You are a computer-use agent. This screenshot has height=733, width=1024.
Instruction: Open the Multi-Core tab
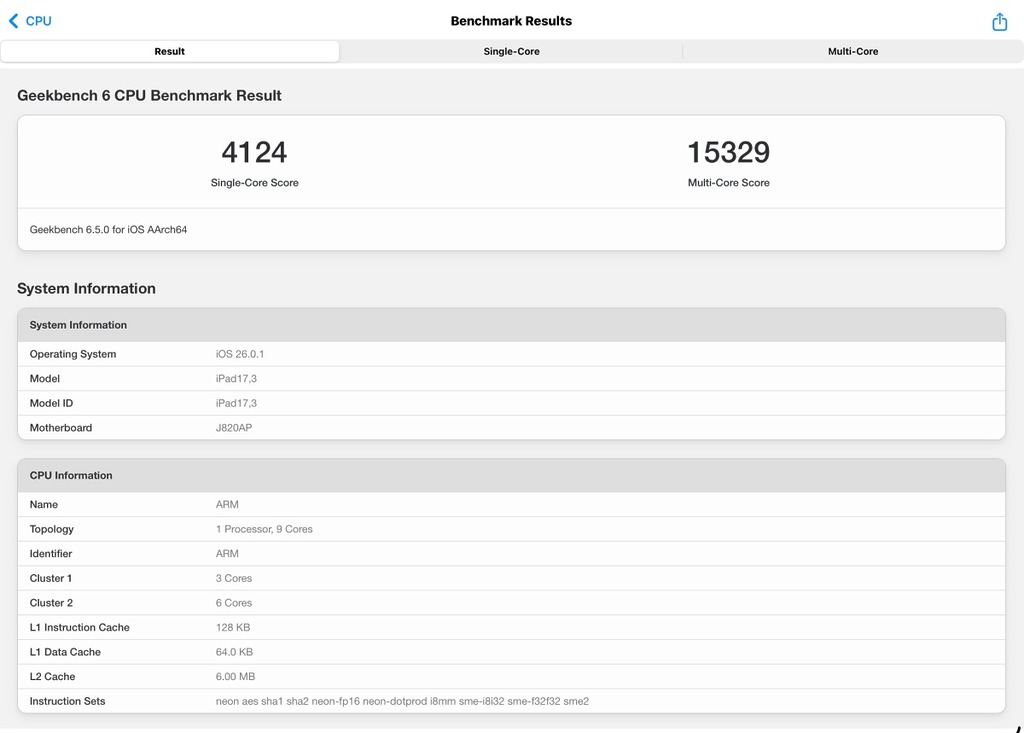[852, 51]
